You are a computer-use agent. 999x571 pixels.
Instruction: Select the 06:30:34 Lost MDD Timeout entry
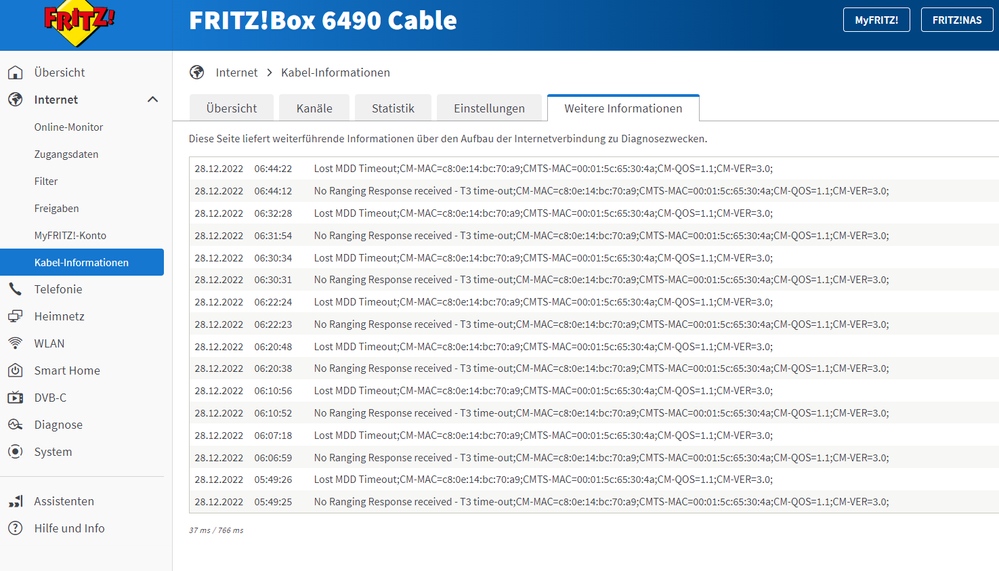point(594,258)
